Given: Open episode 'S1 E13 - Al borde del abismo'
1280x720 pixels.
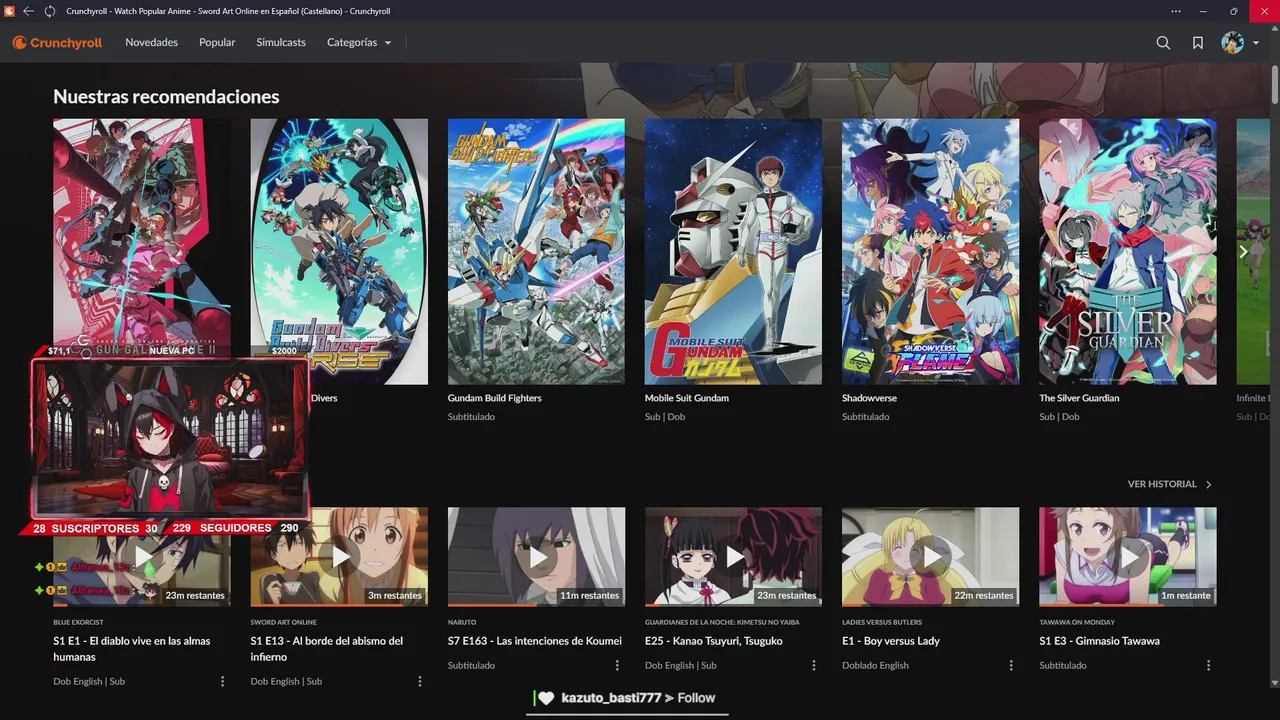Looking at the screenshot, I should pos(327,649).
